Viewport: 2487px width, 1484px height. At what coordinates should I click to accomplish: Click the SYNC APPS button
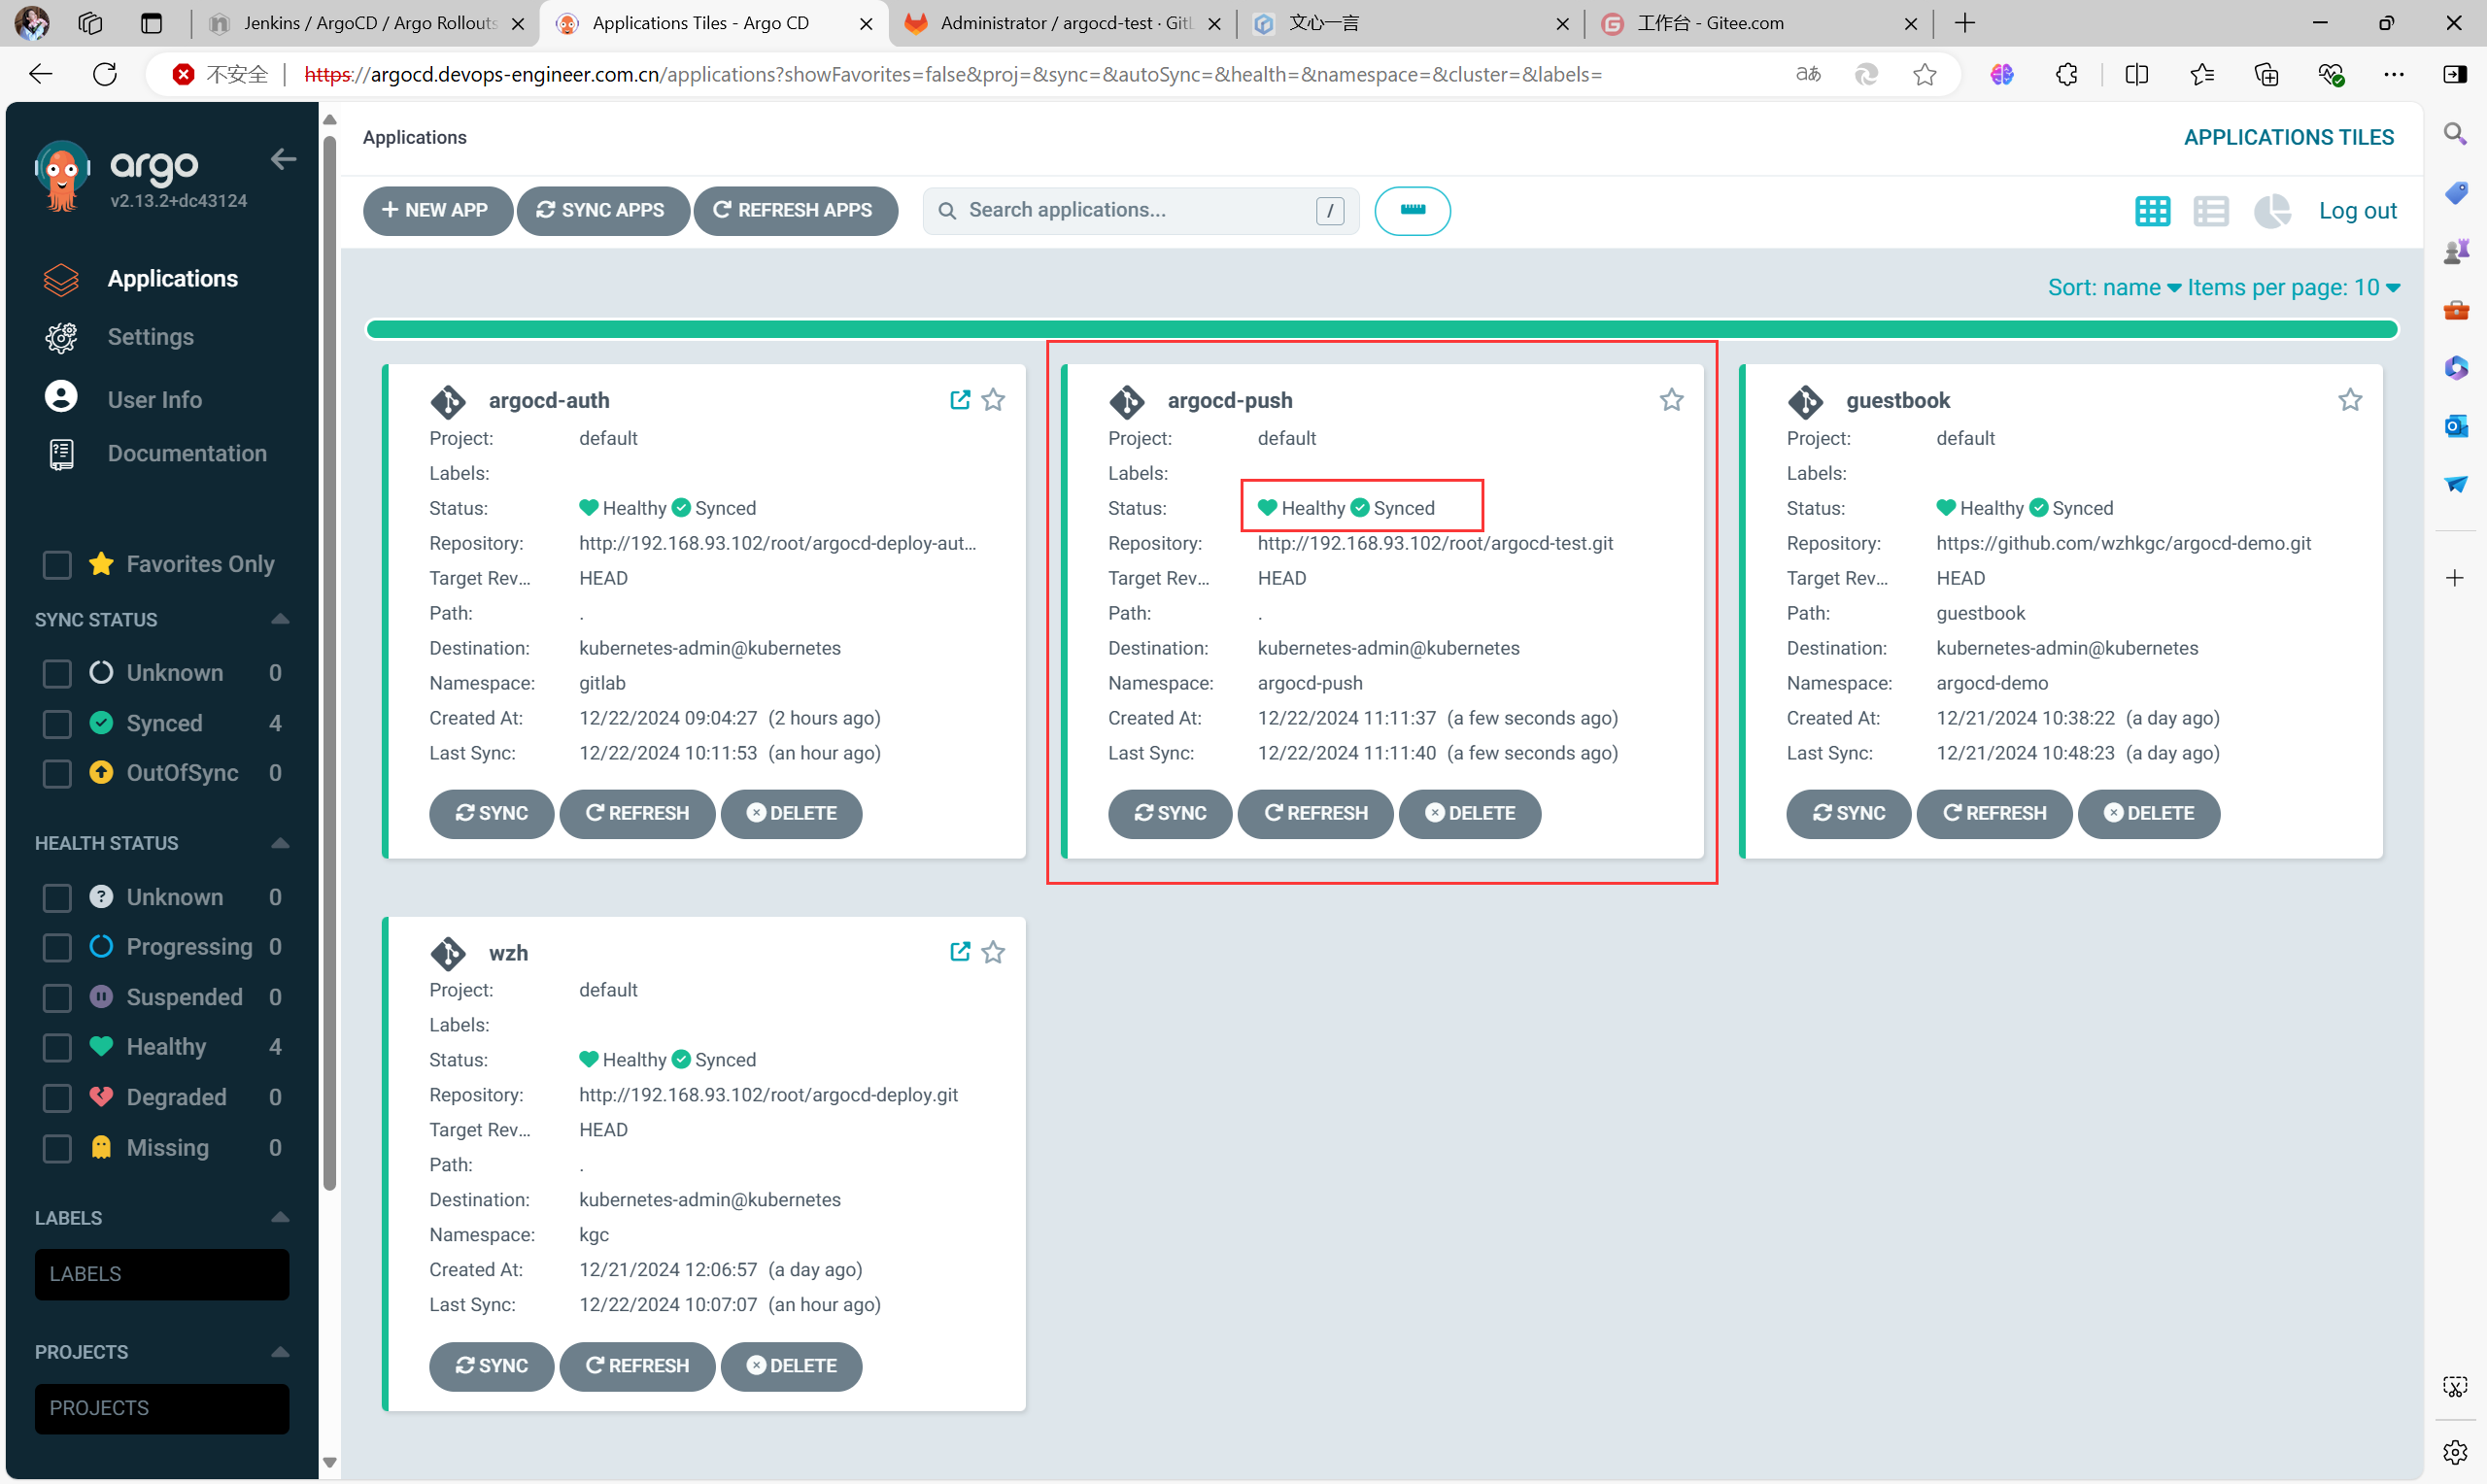point(602,211)
